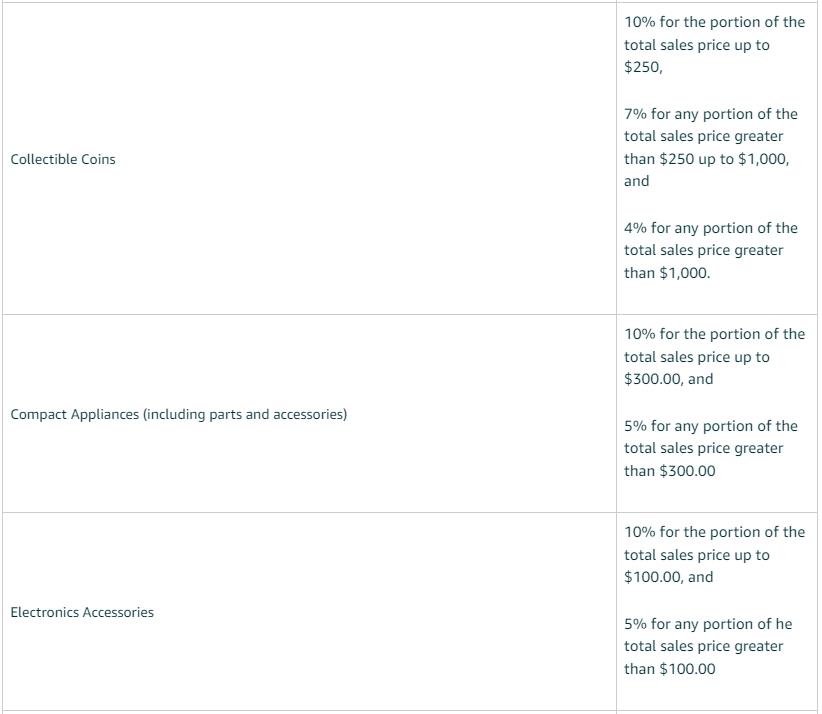Click the "than $100.00" line
Viewport: 822px width, 714px height.
[x=670, y=669]
